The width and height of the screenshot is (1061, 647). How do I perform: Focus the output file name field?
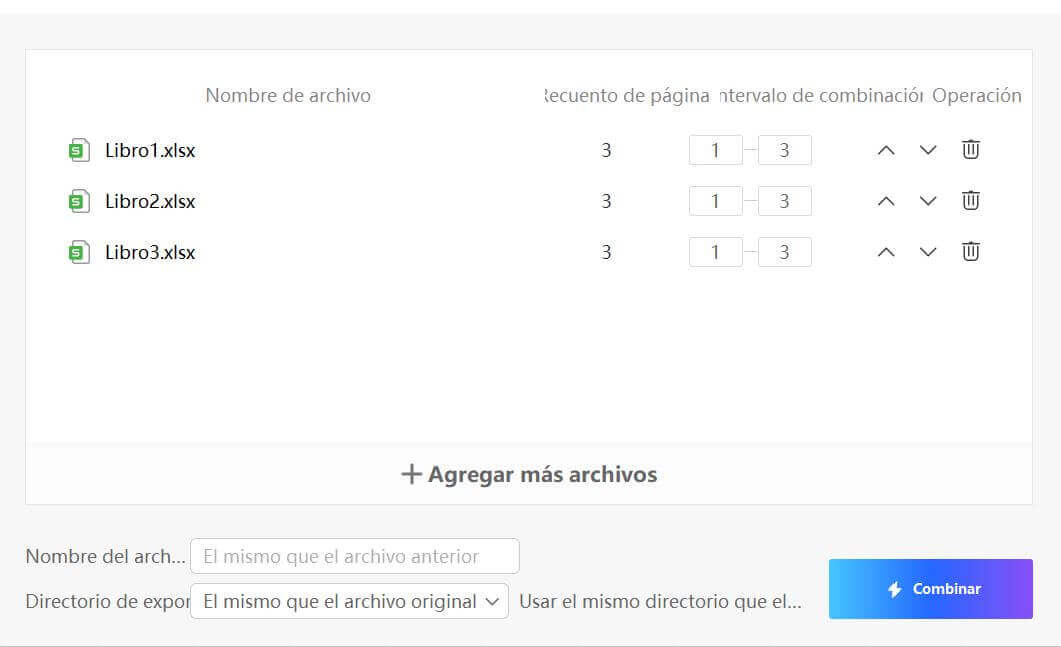tap(355, 556)
